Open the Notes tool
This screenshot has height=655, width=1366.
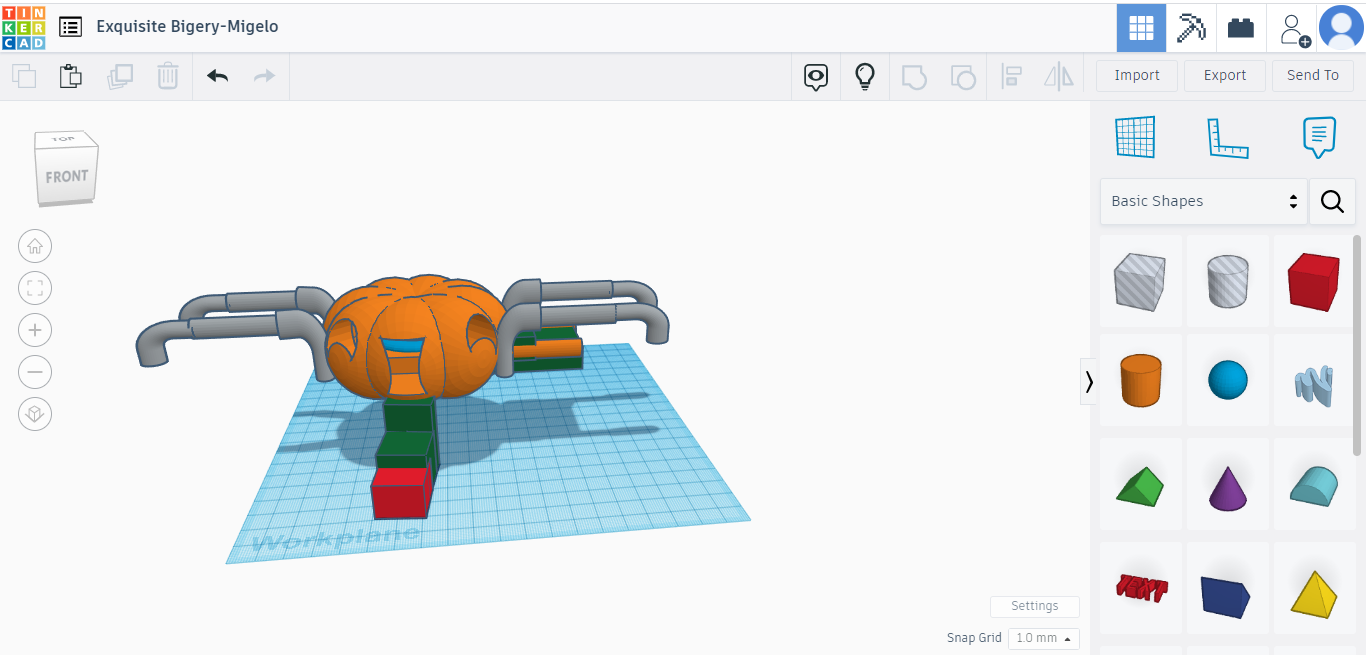click(x=1319, y=137)
